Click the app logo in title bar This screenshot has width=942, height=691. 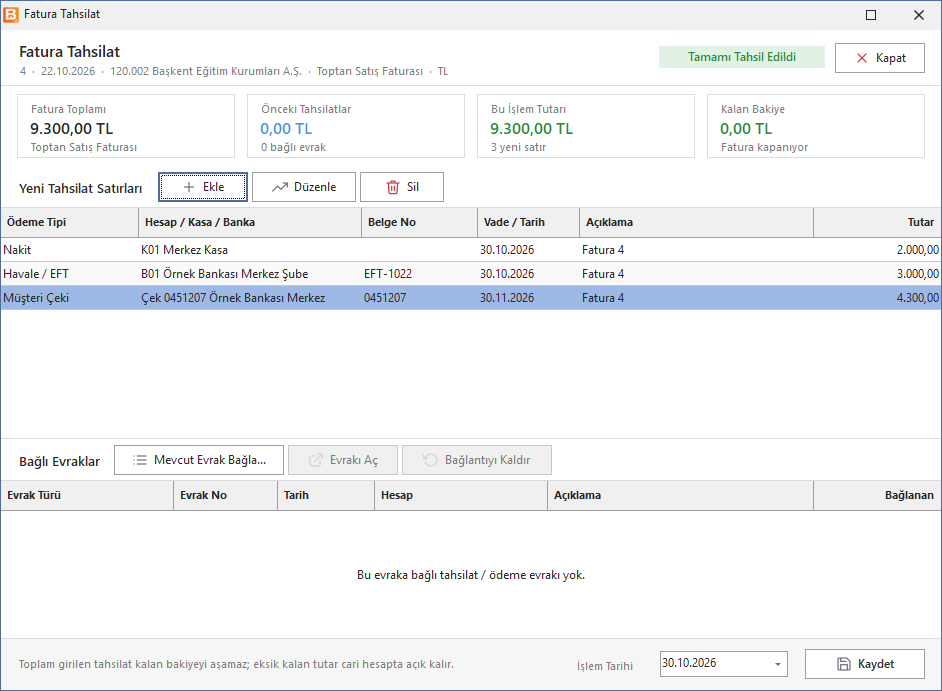[11, 14]
